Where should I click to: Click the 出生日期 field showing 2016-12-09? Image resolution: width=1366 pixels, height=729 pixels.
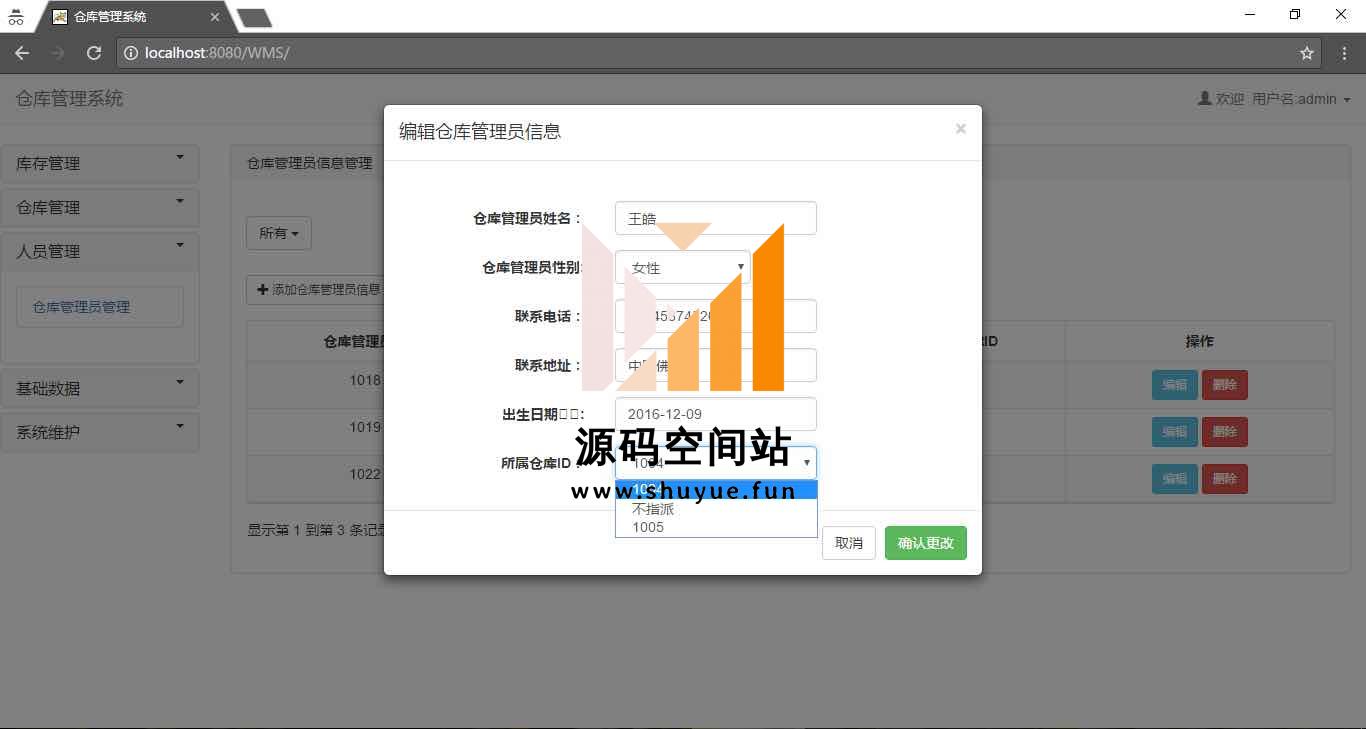click(715, 414)
